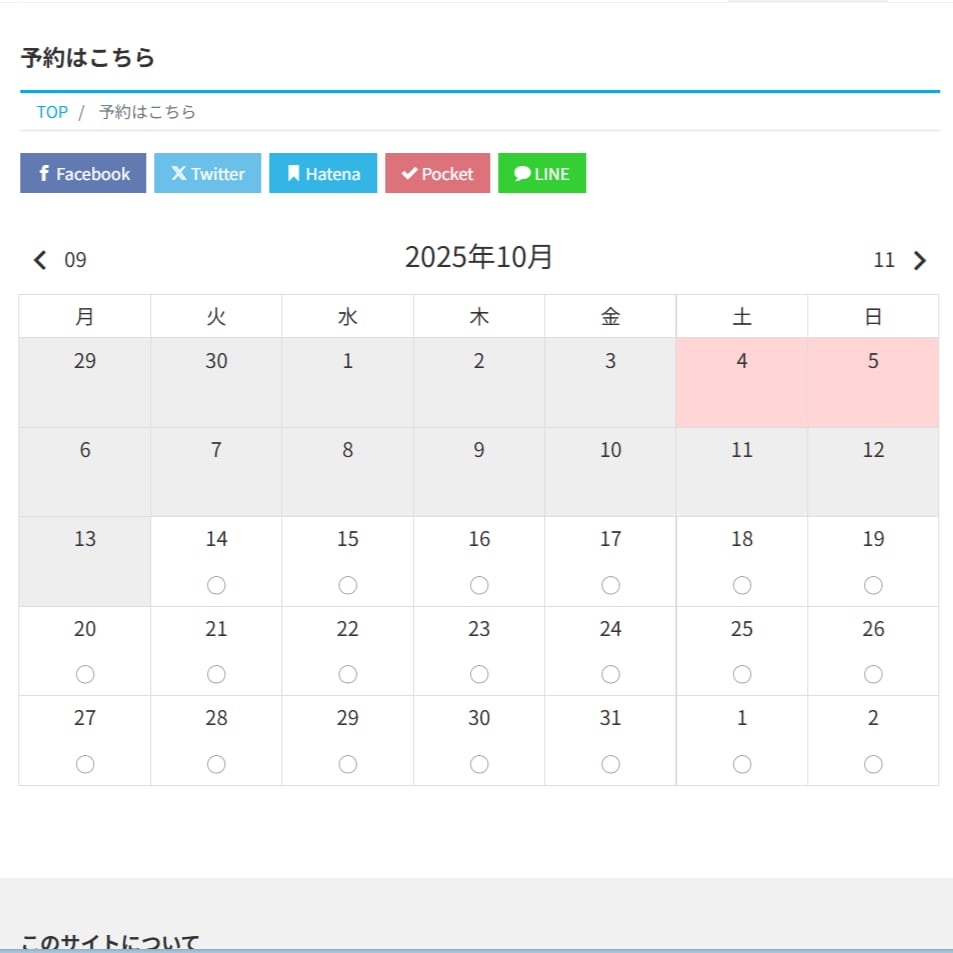
Task: Click the date number 14
Action: 216,539
